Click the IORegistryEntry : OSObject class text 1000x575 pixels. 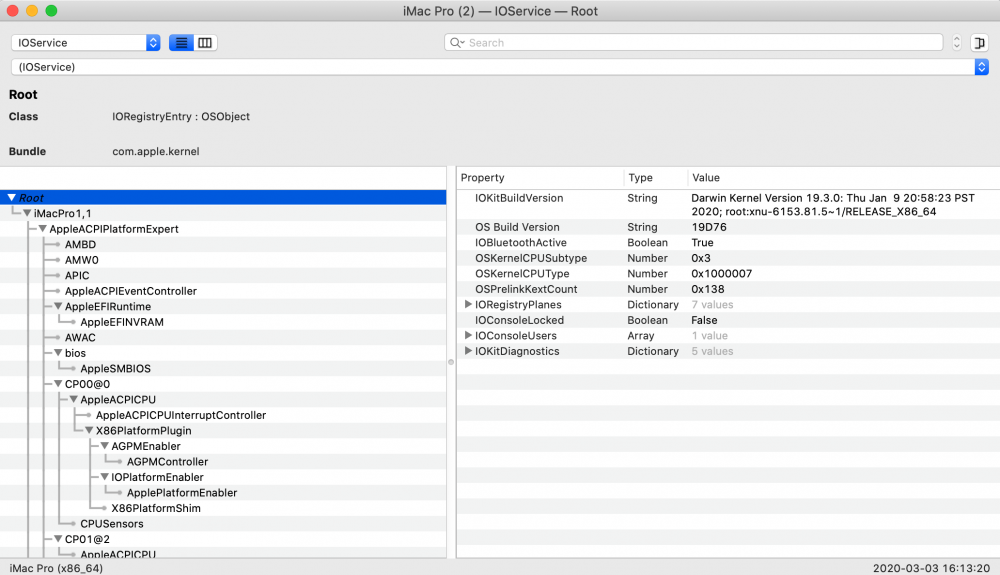tap(180, 117)
